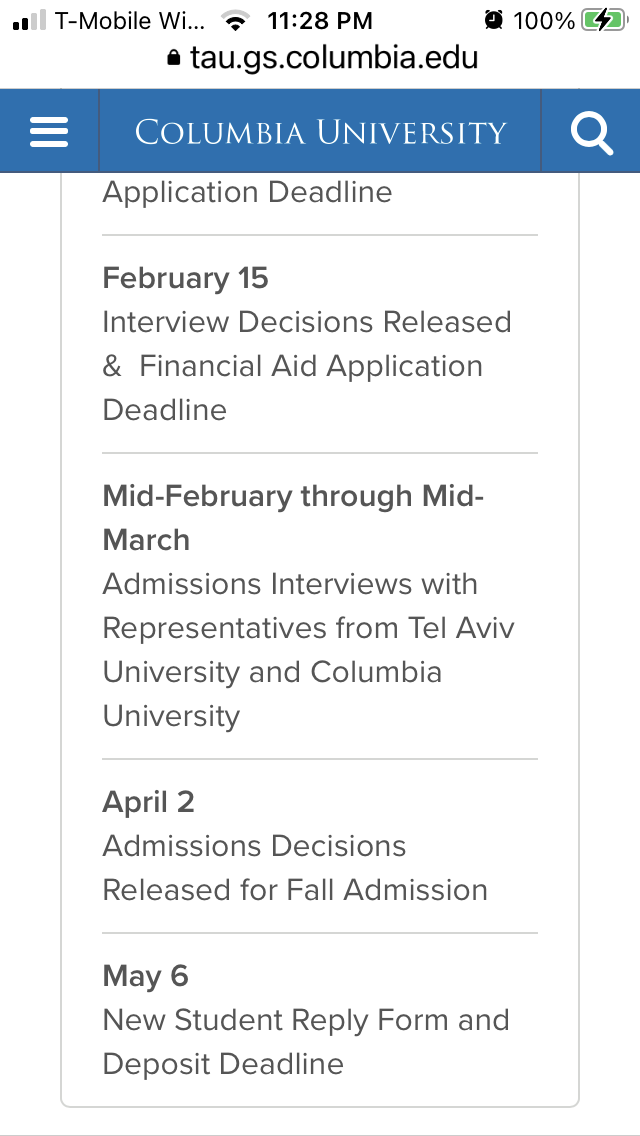This screenshot has height=1136, width=640.
Task: Tap Mid-February through Mid-March heading
Action: [x=292, y=517]
